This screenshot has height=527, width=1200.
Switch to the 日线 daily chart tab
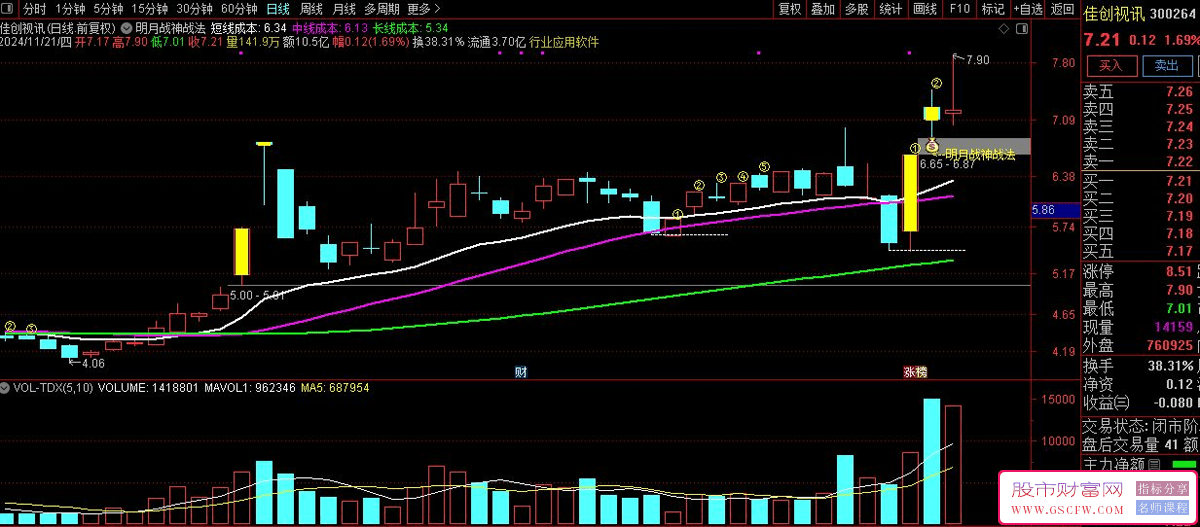[x=277, y=9]
